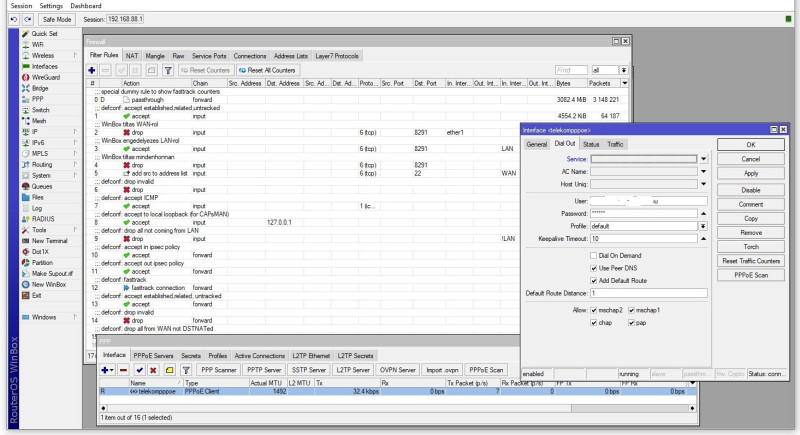
Task: Open the WiFi sidebar item
Action: click(x=37, y=44)
